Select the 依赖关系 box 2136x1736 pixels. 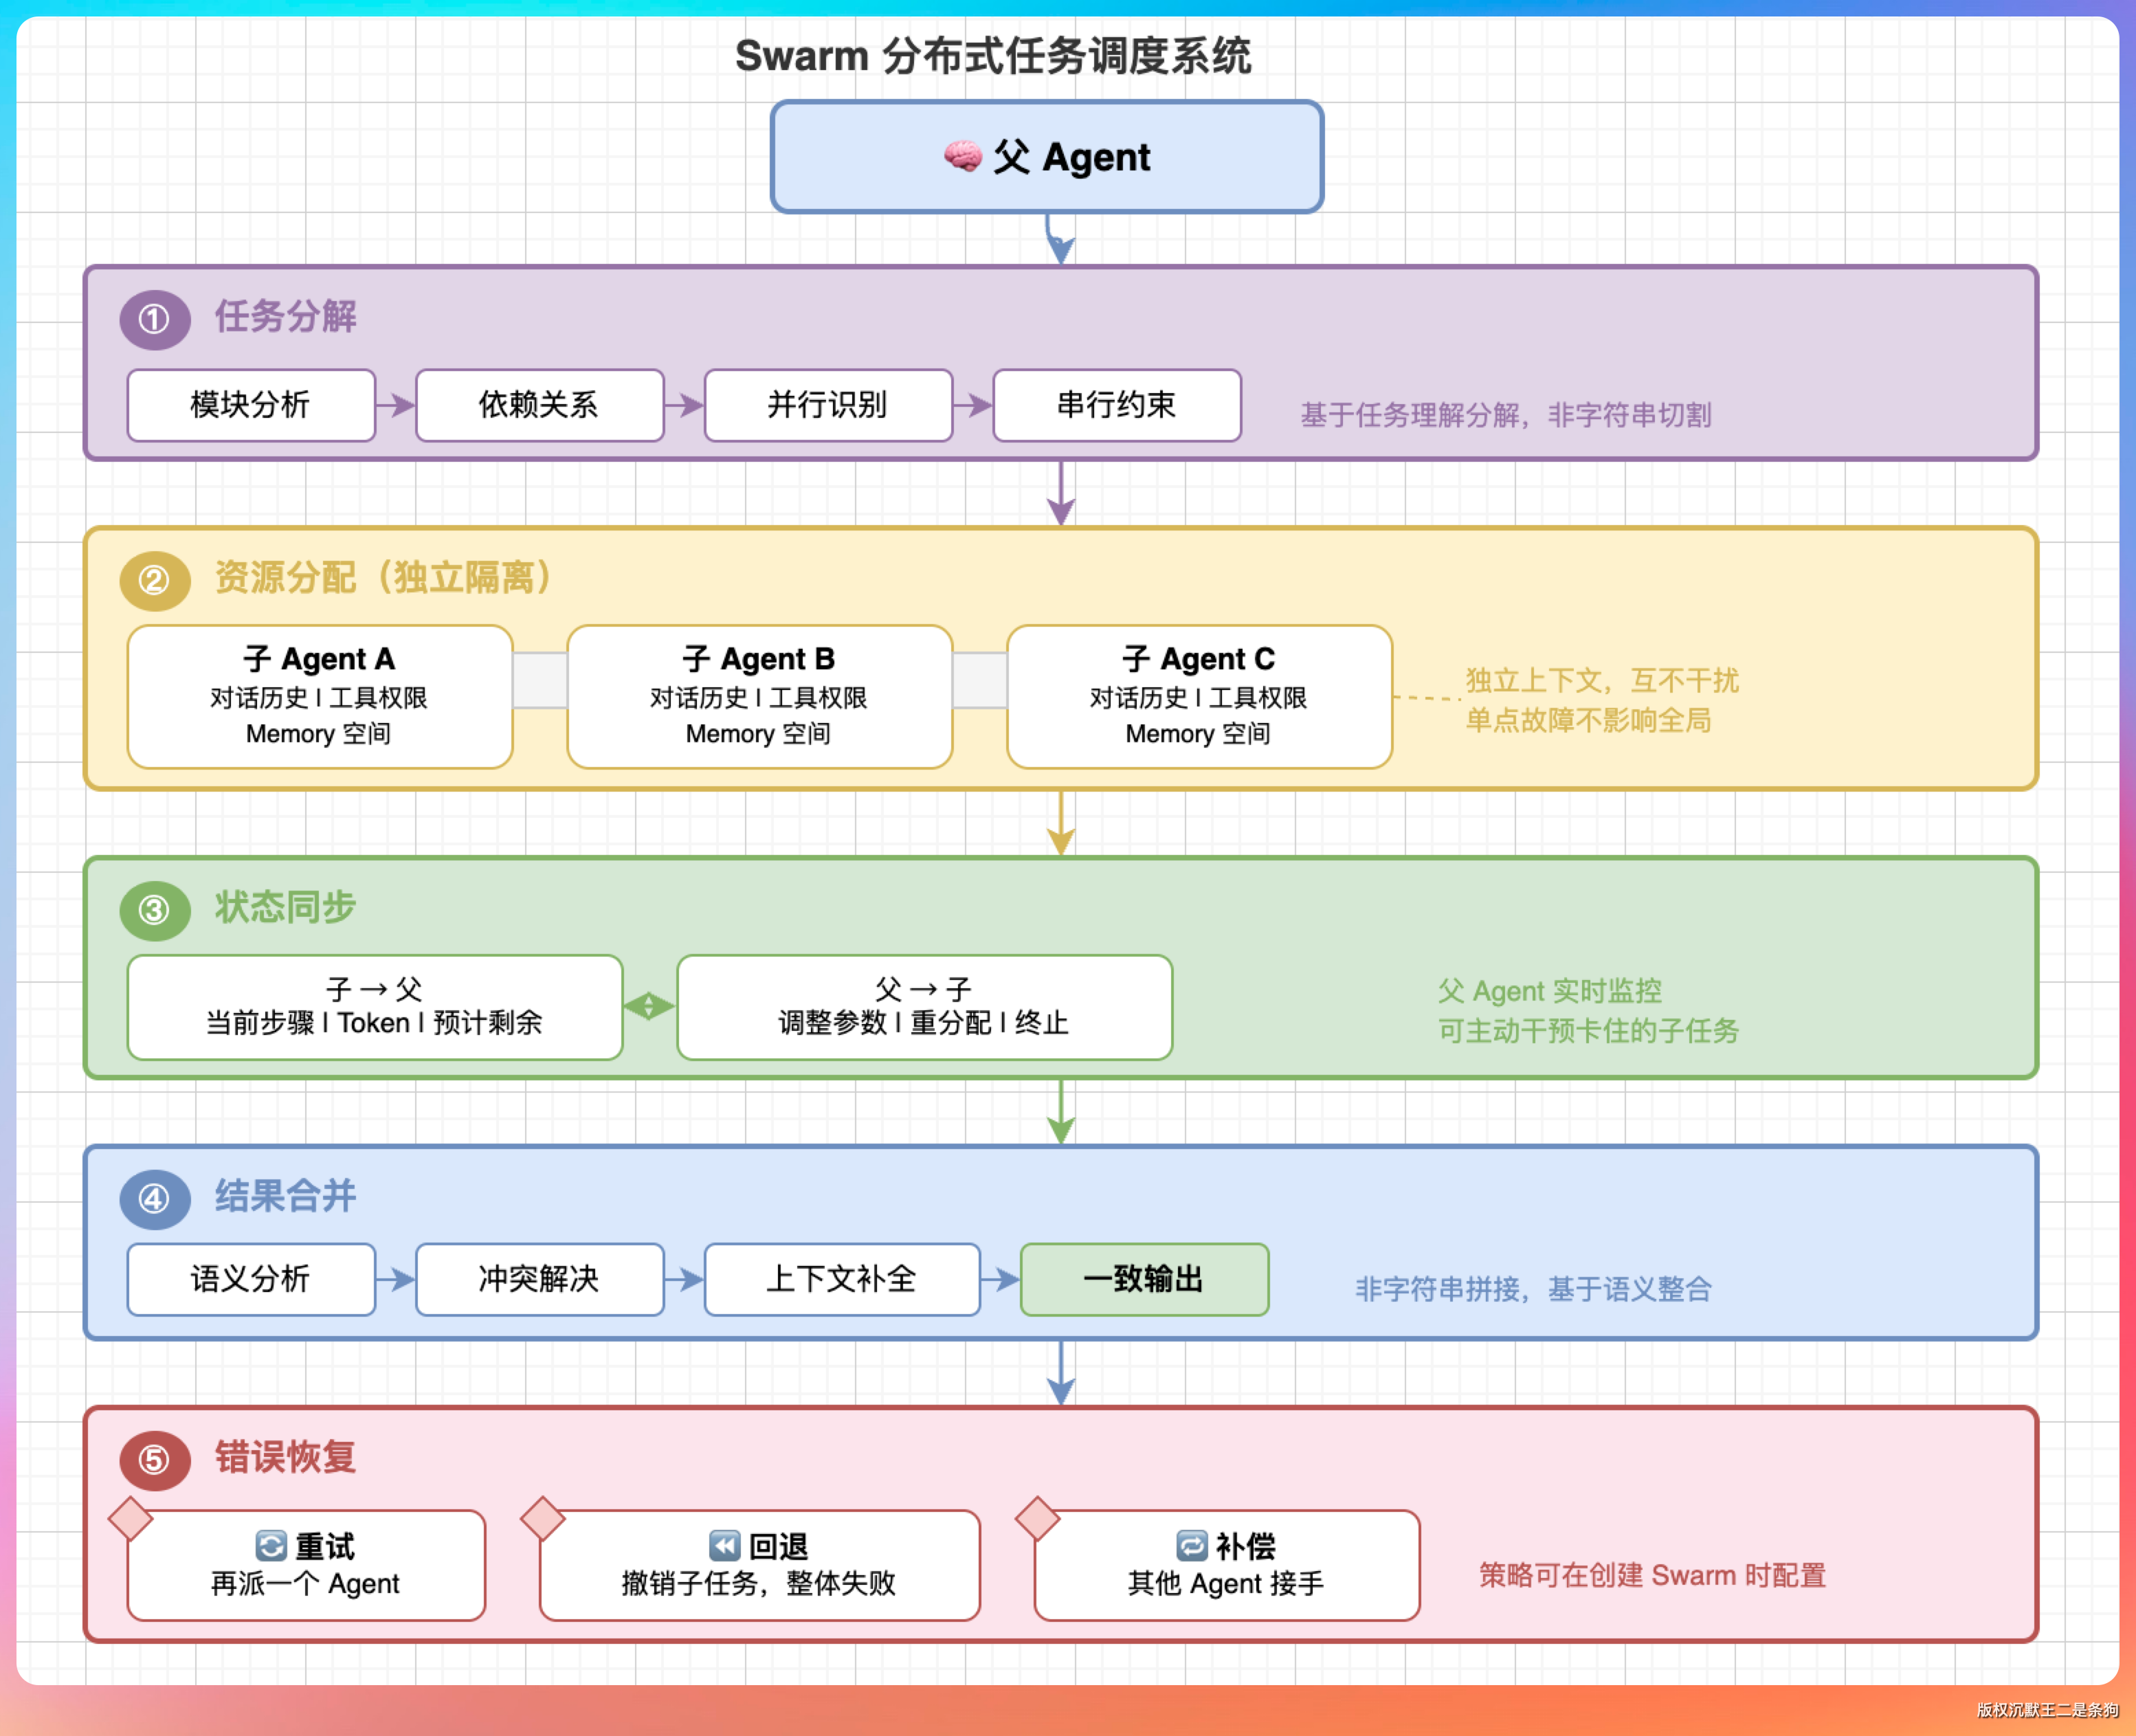pyautogui.click(x=539, y=405)
